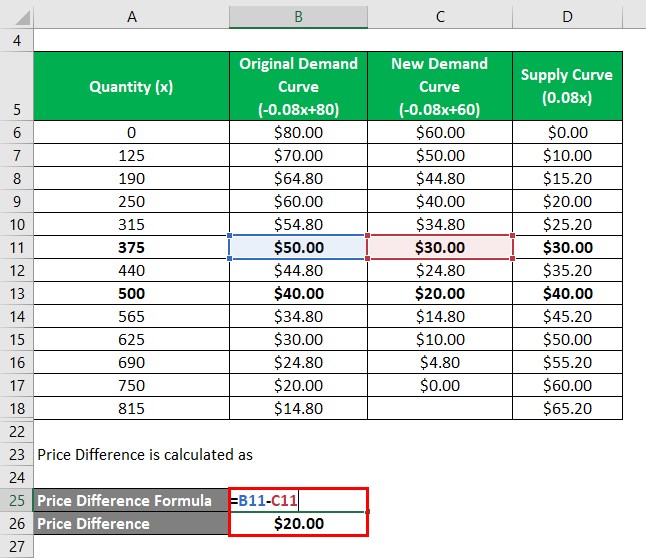Viewport: 646px width, 558px height.
Task: Select the Supply Curve header cell
Action: [566, 86]
